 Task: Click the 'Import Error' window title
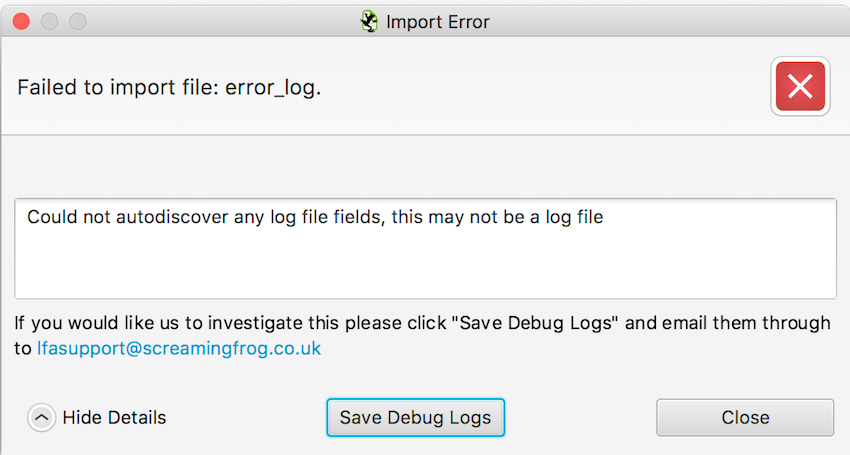437,21
